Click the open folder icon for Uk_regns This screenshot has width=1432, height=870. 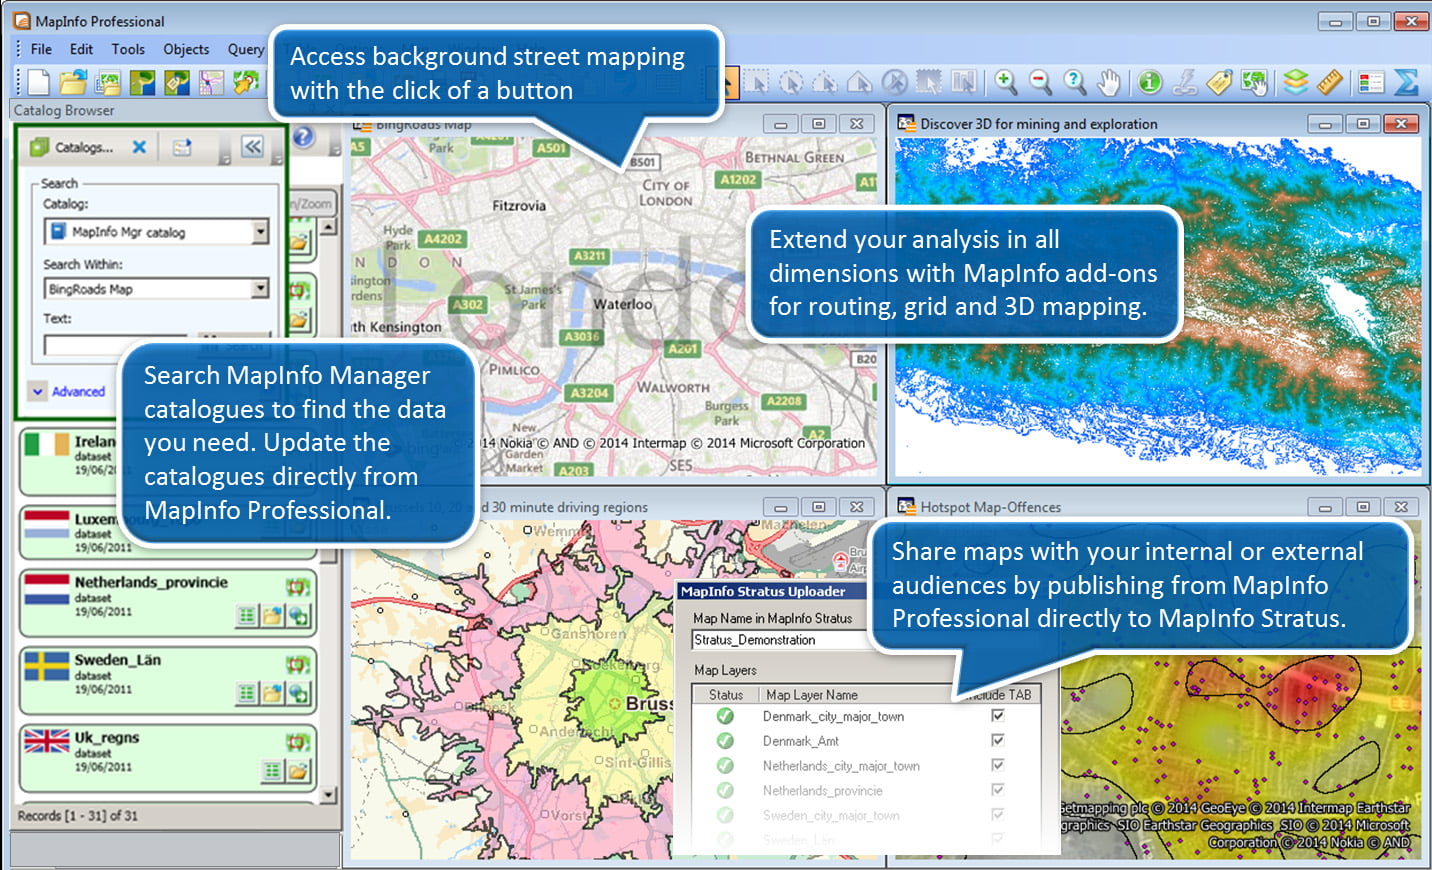[x=298, y=771]
